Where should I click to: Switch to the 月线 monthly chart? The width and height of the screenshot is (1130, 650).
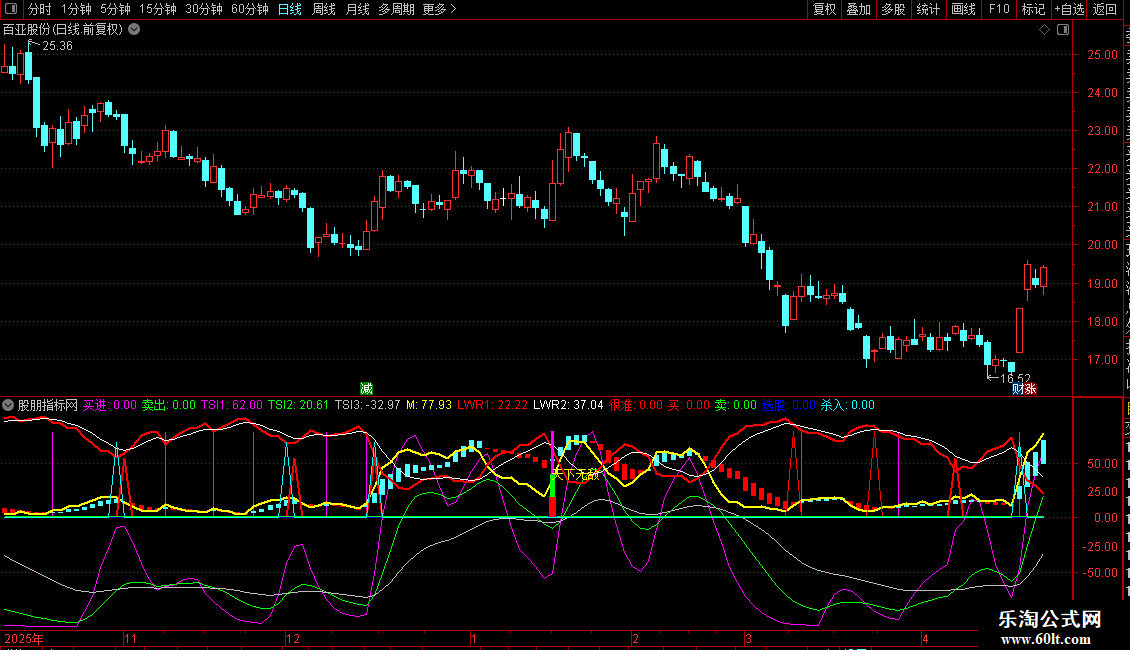[357, 9]
